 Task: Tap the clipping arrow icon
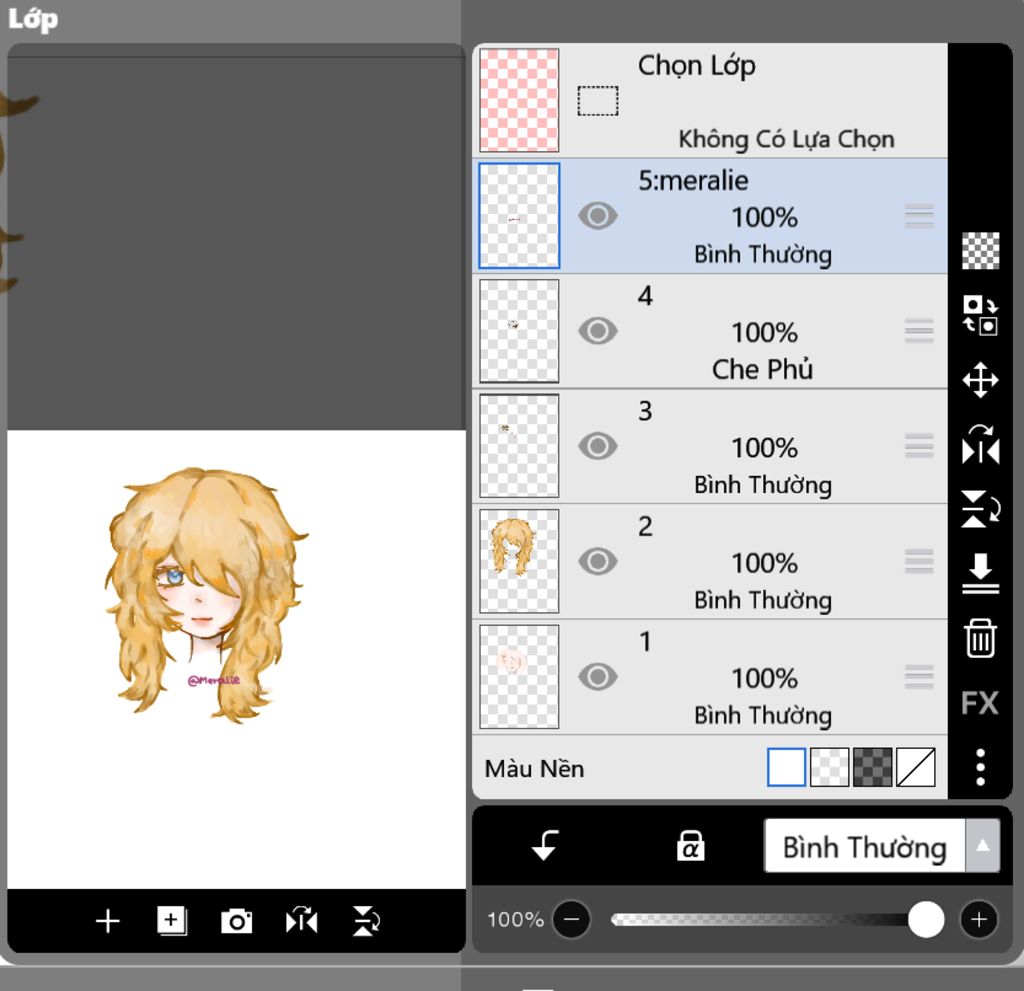click(x=545, y=845)
